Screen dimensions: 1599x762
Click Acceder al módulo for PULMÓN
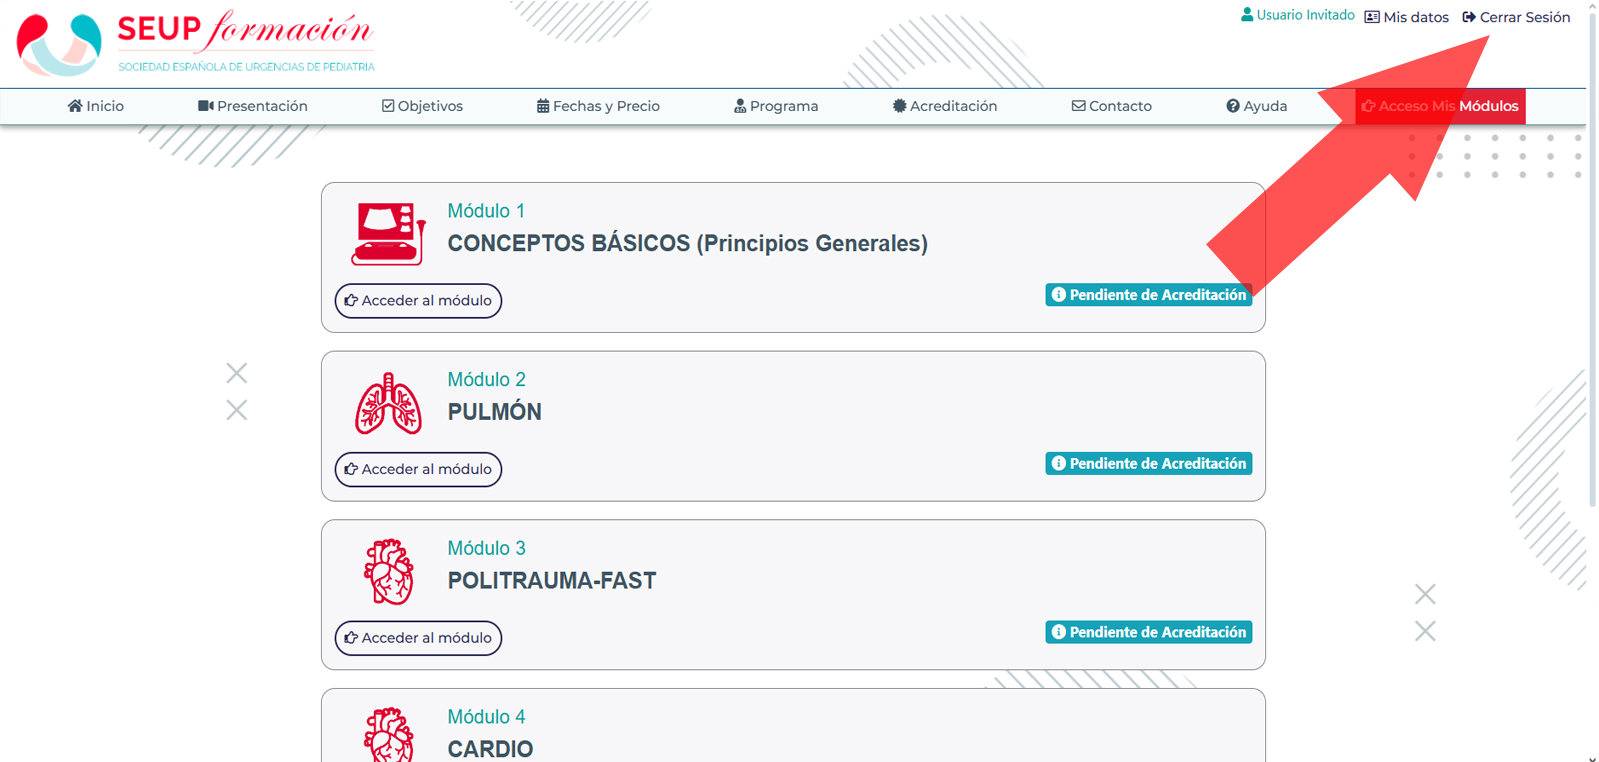(418, 469)
